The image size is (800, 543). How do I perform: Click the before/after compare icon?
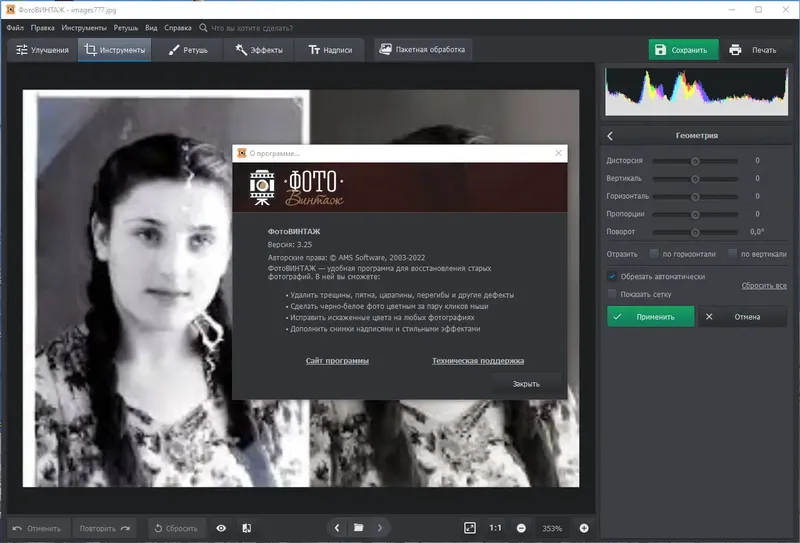tap(247, 528)
